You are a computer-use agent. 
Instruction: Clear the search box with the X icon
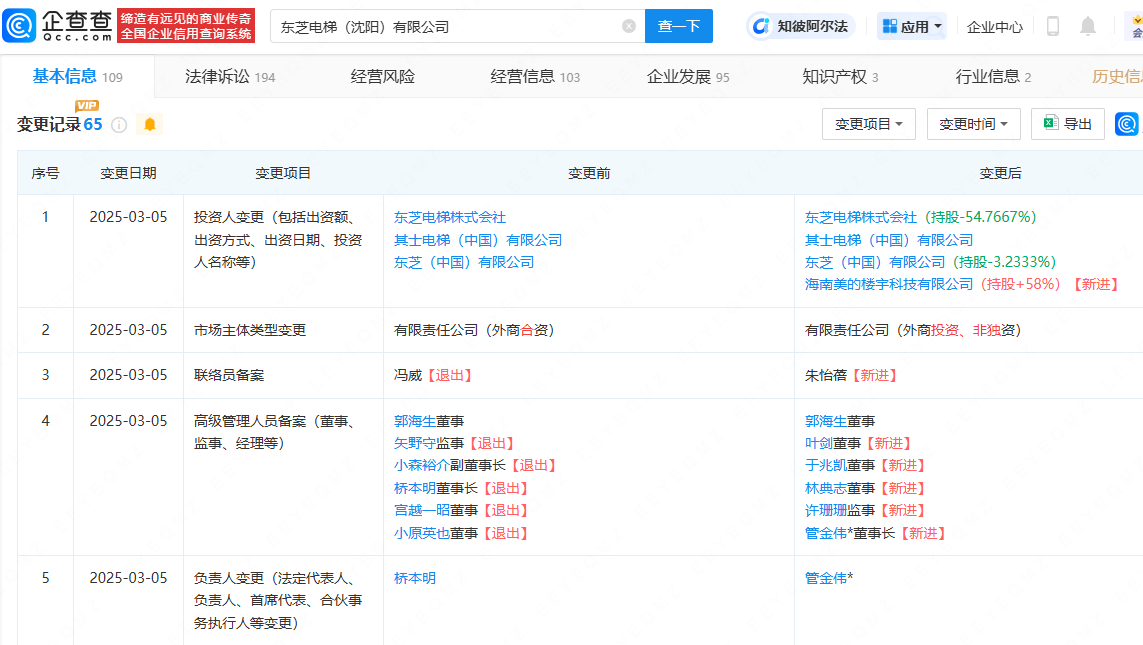(x=628, y=26)
